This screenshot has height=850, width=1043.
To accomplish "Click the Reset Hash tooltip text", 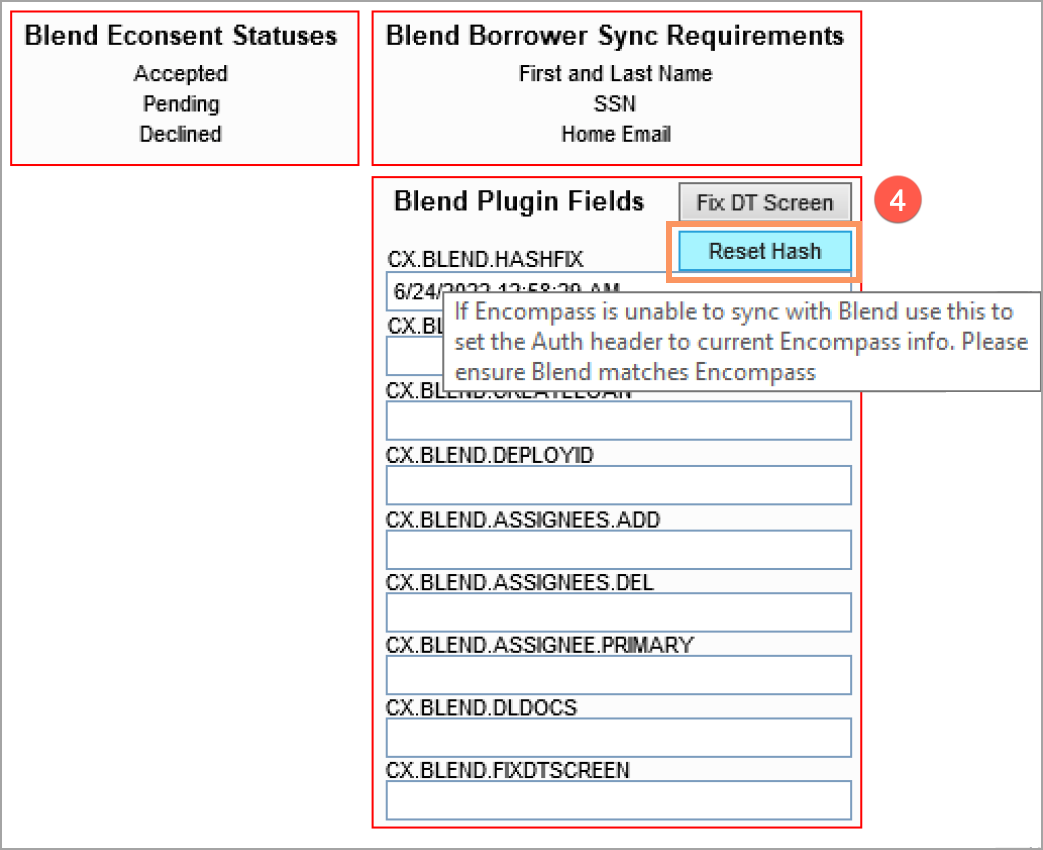I will [741, 341].
